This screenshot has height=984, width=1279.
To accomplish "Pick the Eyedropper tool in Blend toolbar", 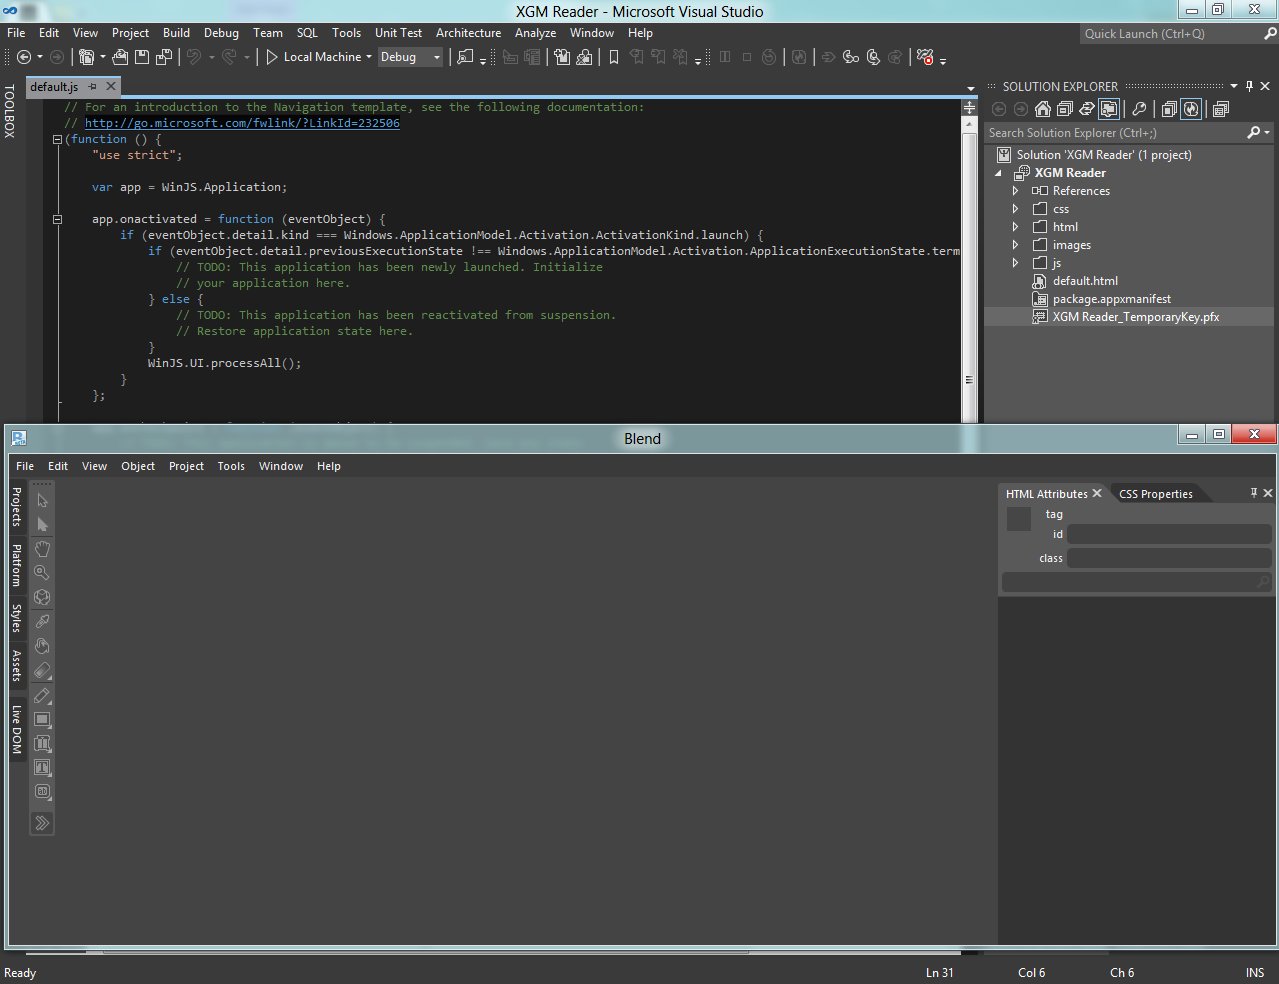I will [x=42, y=622].
